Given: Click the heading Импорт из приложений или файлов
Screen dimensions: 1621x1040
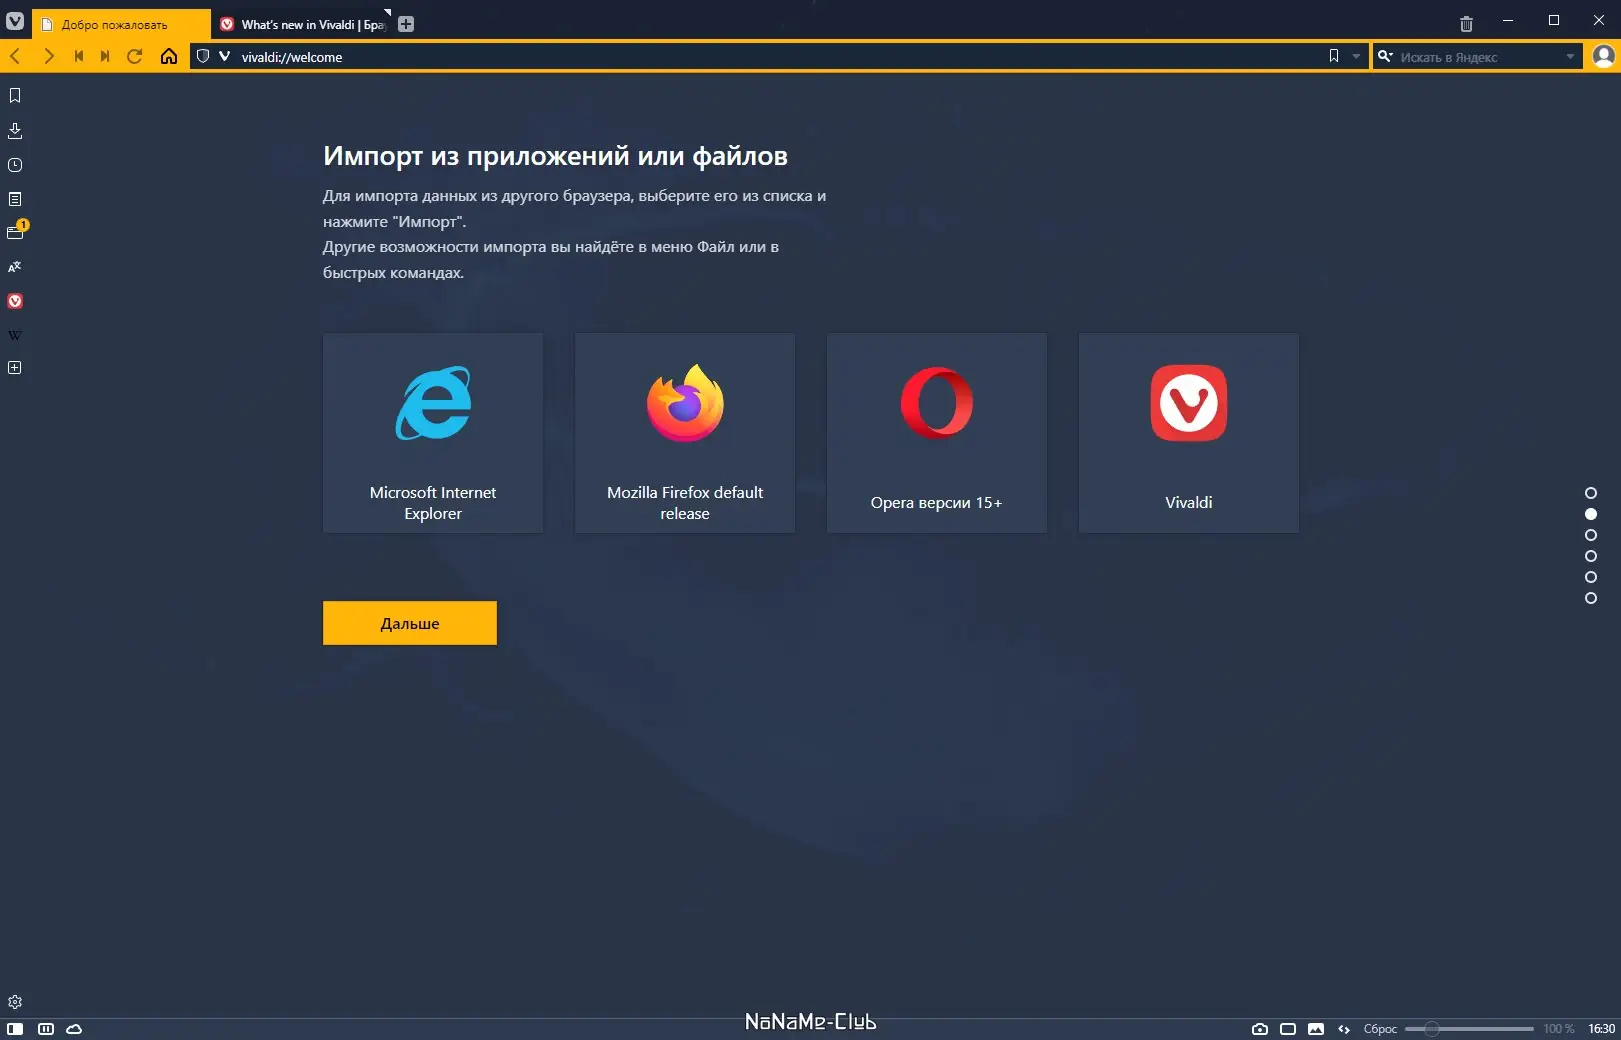Looking at the screenshot, I should click(555, 156).
